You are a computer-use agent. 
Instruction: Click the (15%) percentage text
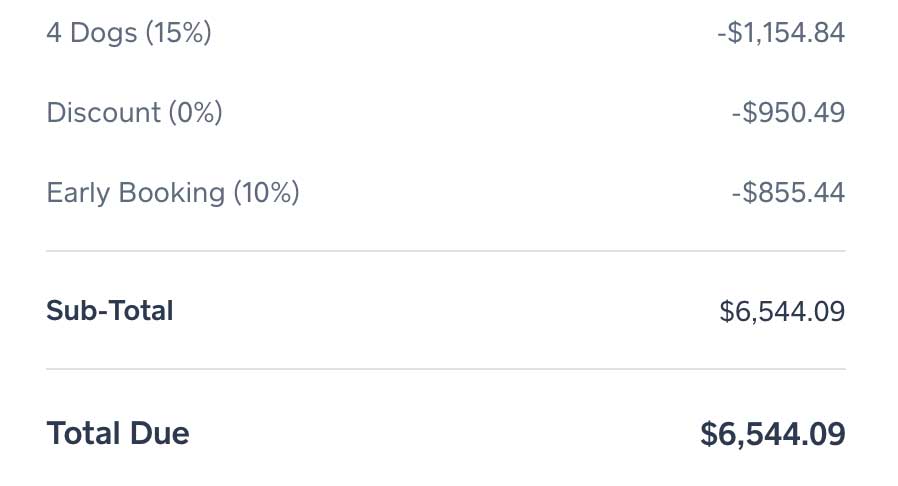(178, 33)
